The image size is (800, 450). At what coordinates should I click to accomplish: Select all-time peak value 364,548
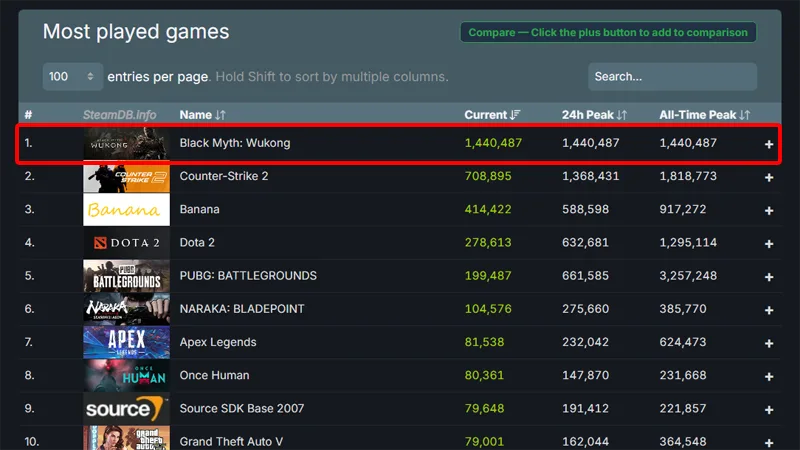point(683,441)
